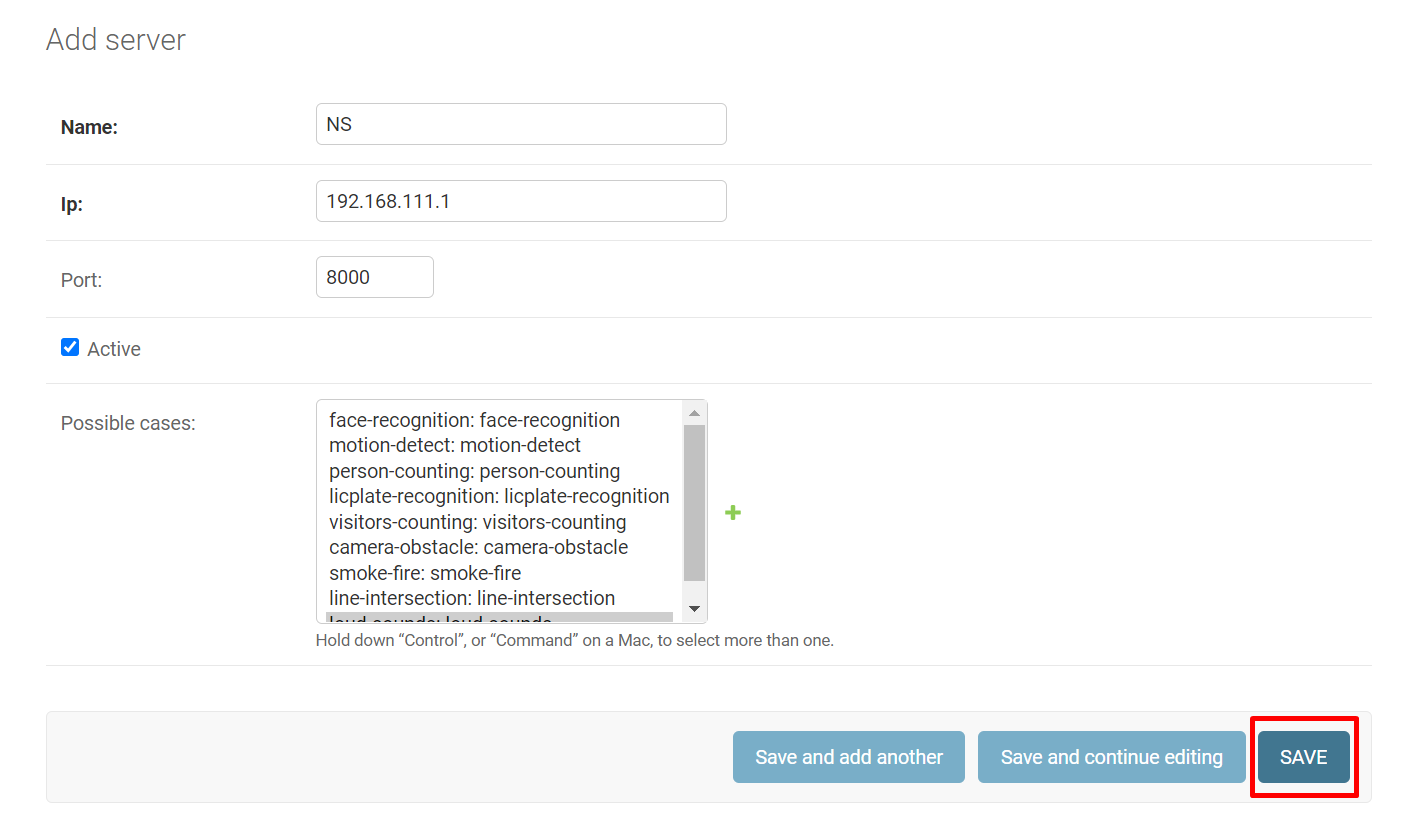The image size is (1417, 832).
Task: Select smoke-fire list entry
Action: point(425,573)
